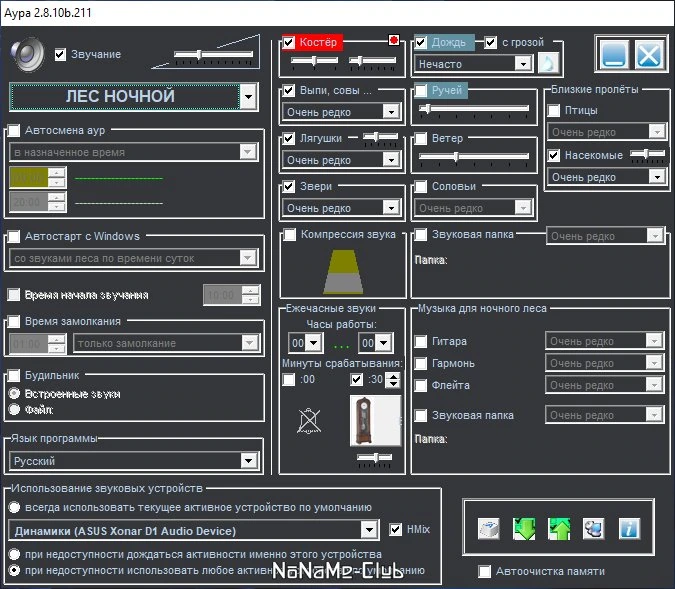Click the blue info icon button
The image size is (675, 589).
pos(629,529)
